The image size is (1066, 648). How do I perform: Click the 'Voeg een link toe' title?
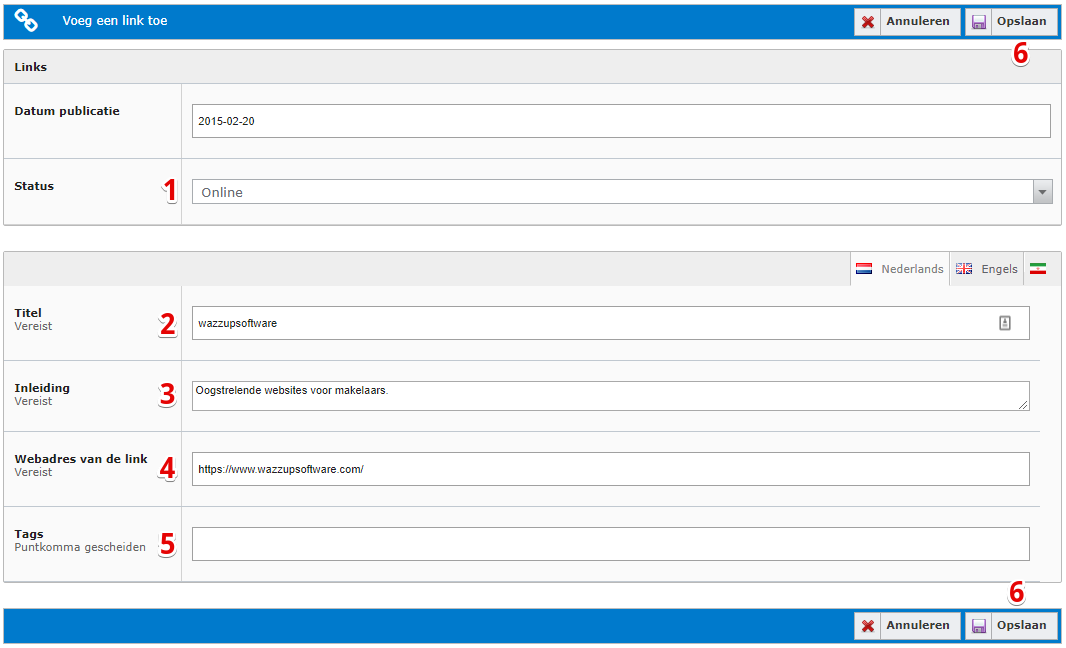(115, 20)
